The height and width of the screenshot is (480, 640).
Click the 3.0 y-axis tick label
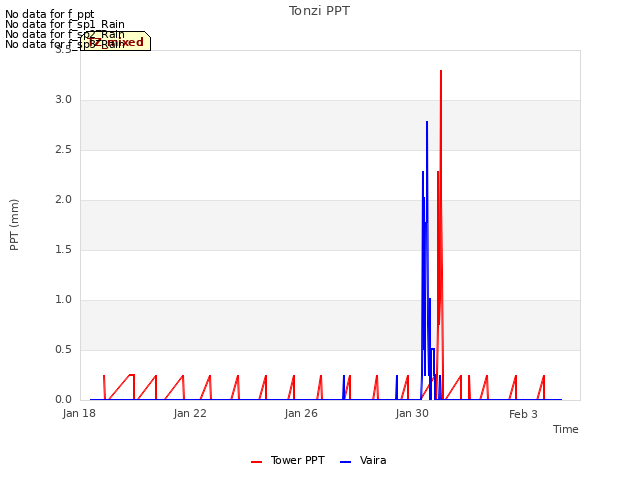[63, 100]
